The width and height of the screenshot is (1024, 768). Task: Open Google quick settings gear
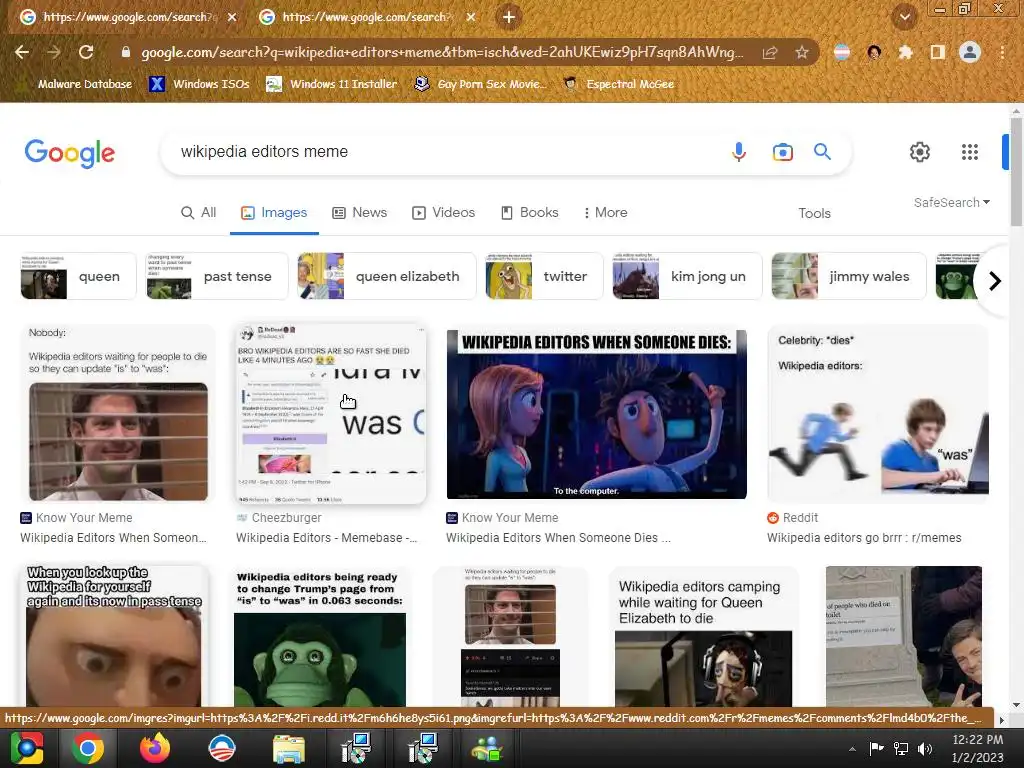(920, 152)
